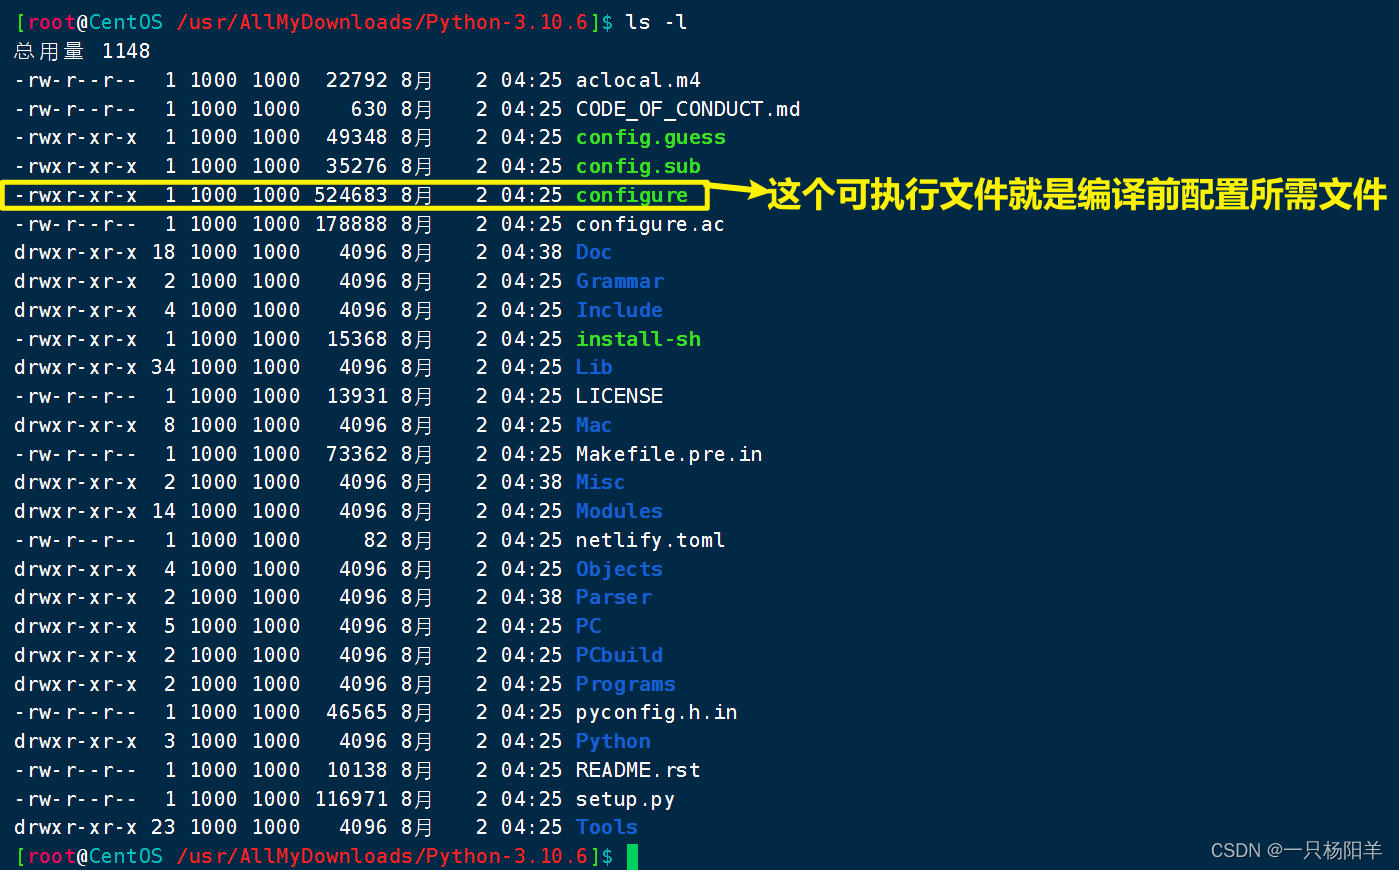1399x870 pixels.
Task: Select the PCbuild directory name
Action: pyautogui.click(x=619, y=656)
